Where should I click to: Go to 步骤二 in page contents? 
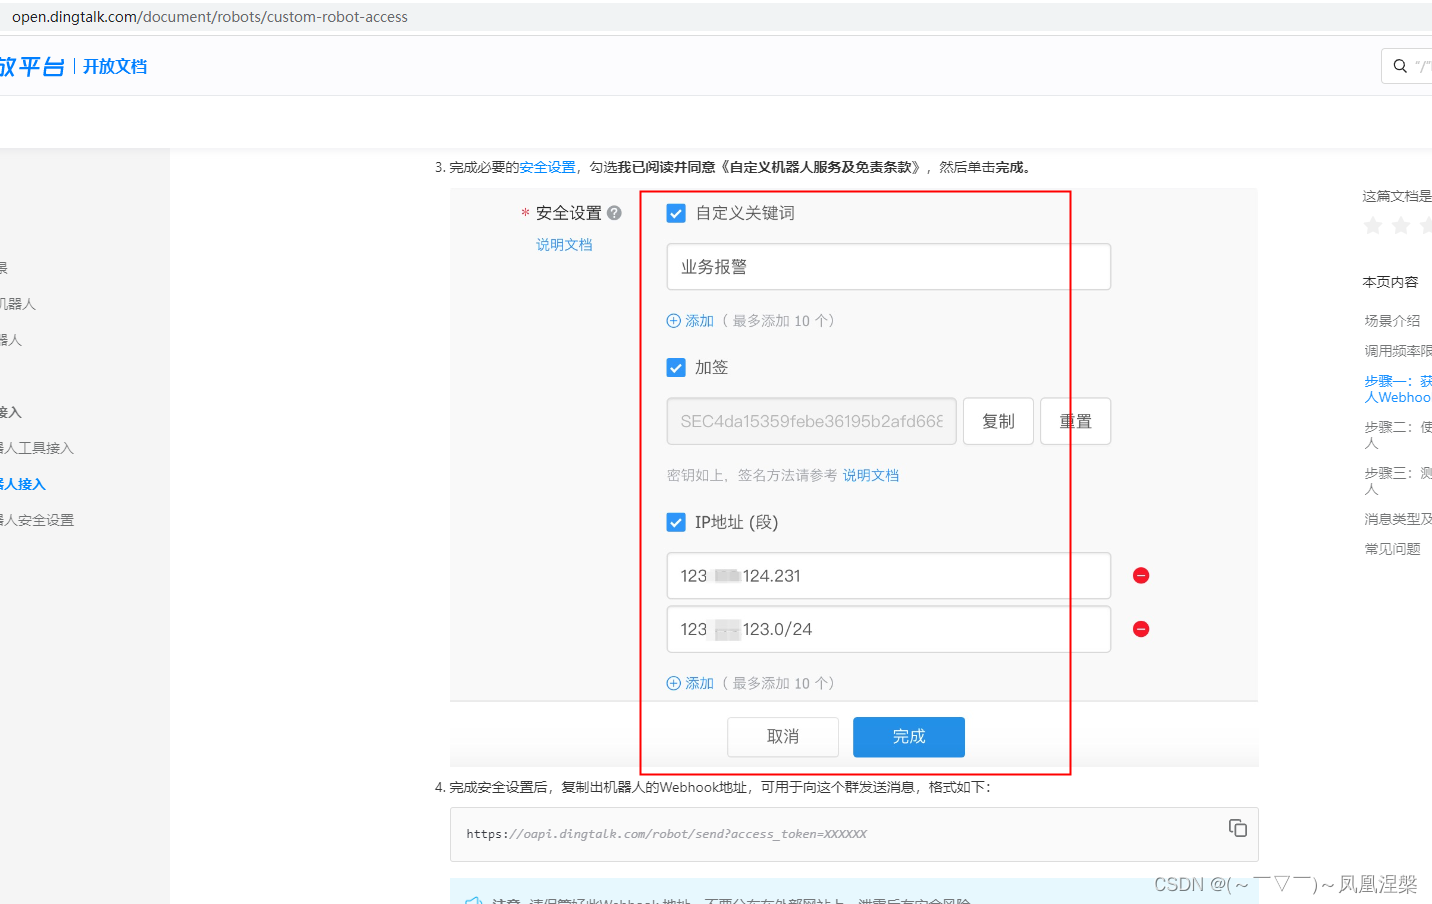(1398, 435)
